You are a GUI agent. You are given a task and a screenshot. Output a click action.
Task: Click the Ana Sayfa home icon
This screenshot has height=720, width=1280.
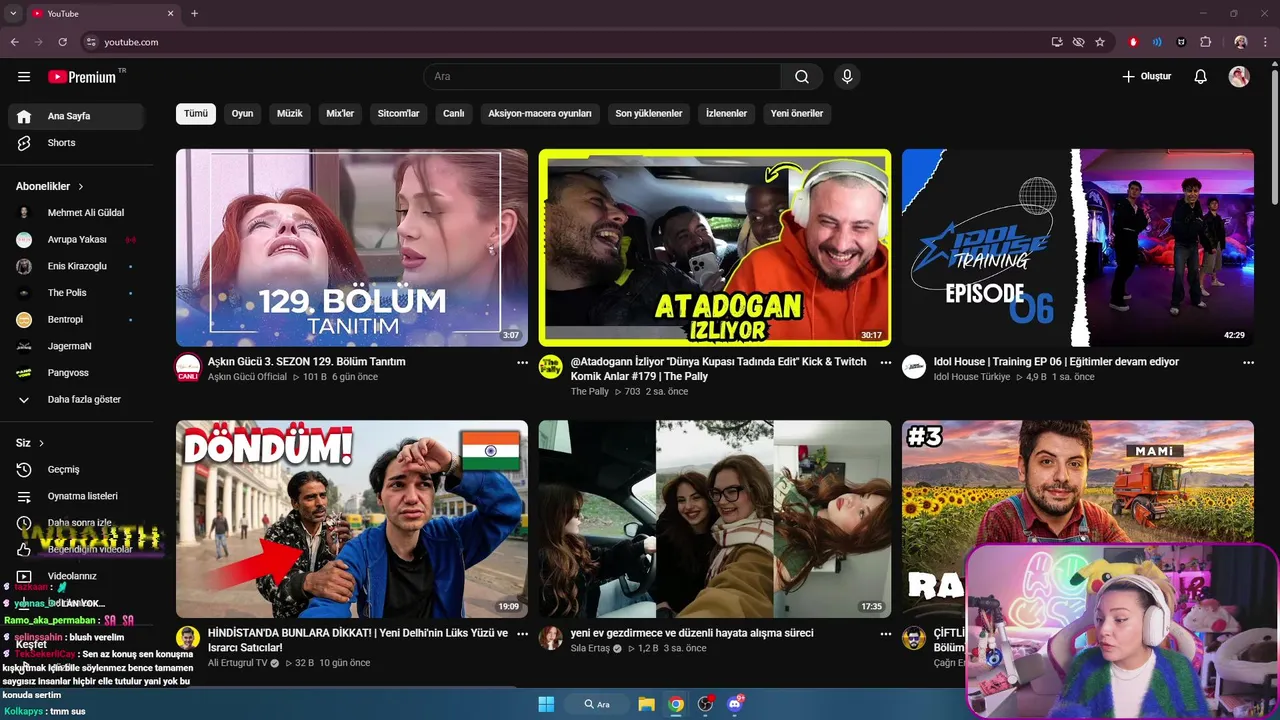(x=24, y=116)
